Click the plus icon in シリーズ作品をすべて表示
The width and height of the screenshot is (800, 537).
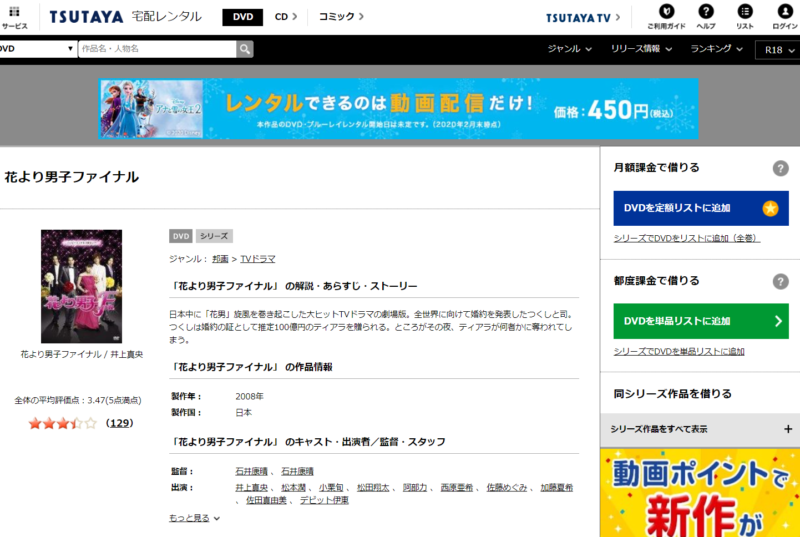point(788,429)
